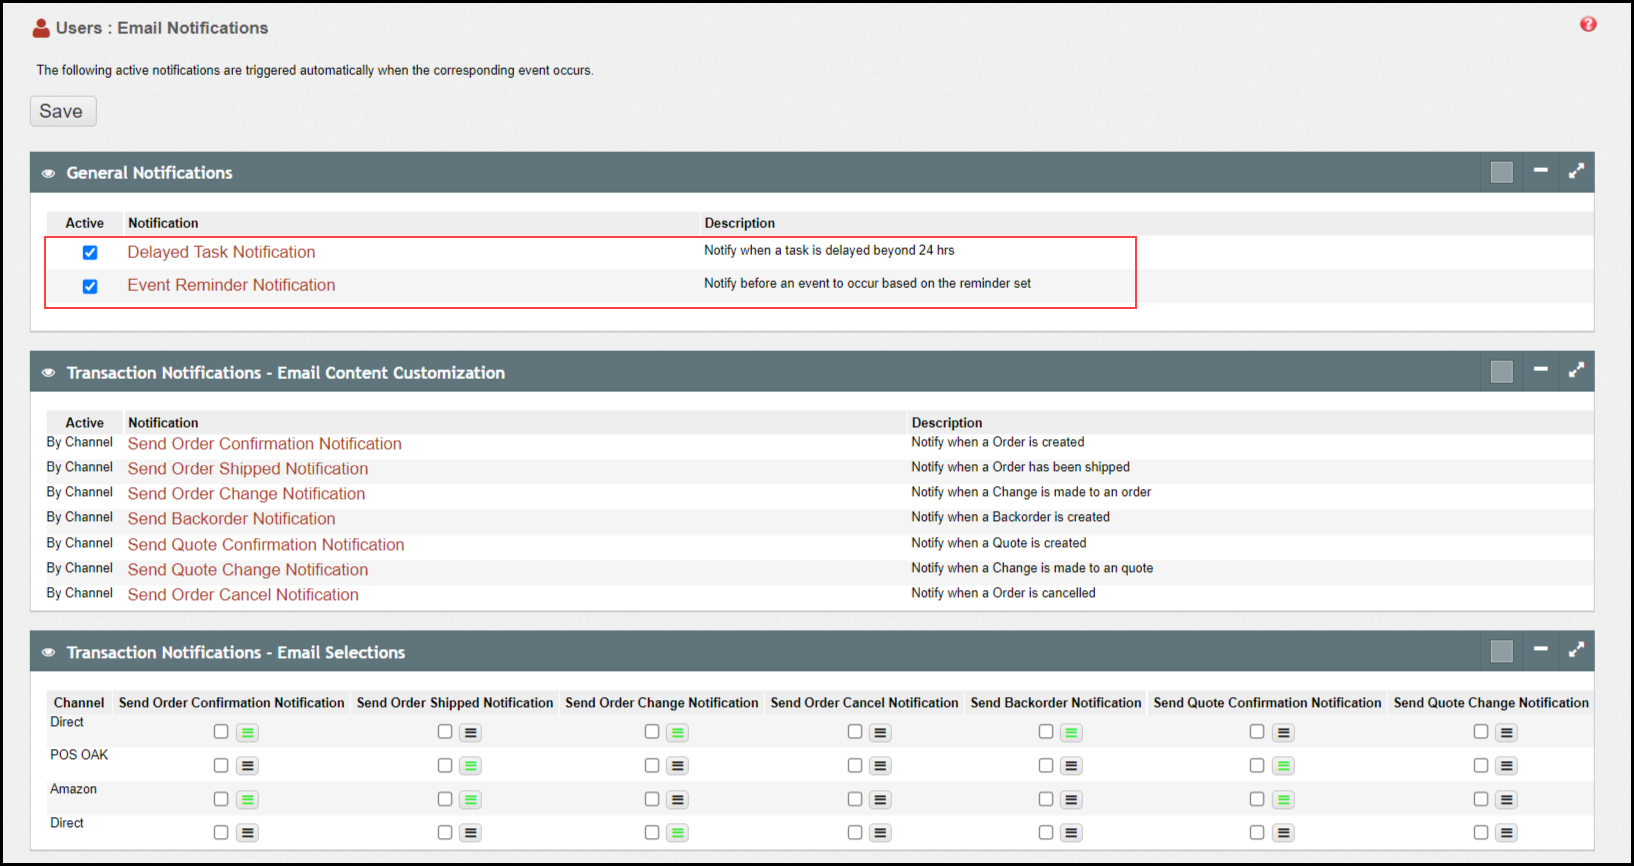This screenshot has width=1634, height=866.
Task: Uncheck the Event Reminder Notification checkbox
Action: [x=90, y=287]
